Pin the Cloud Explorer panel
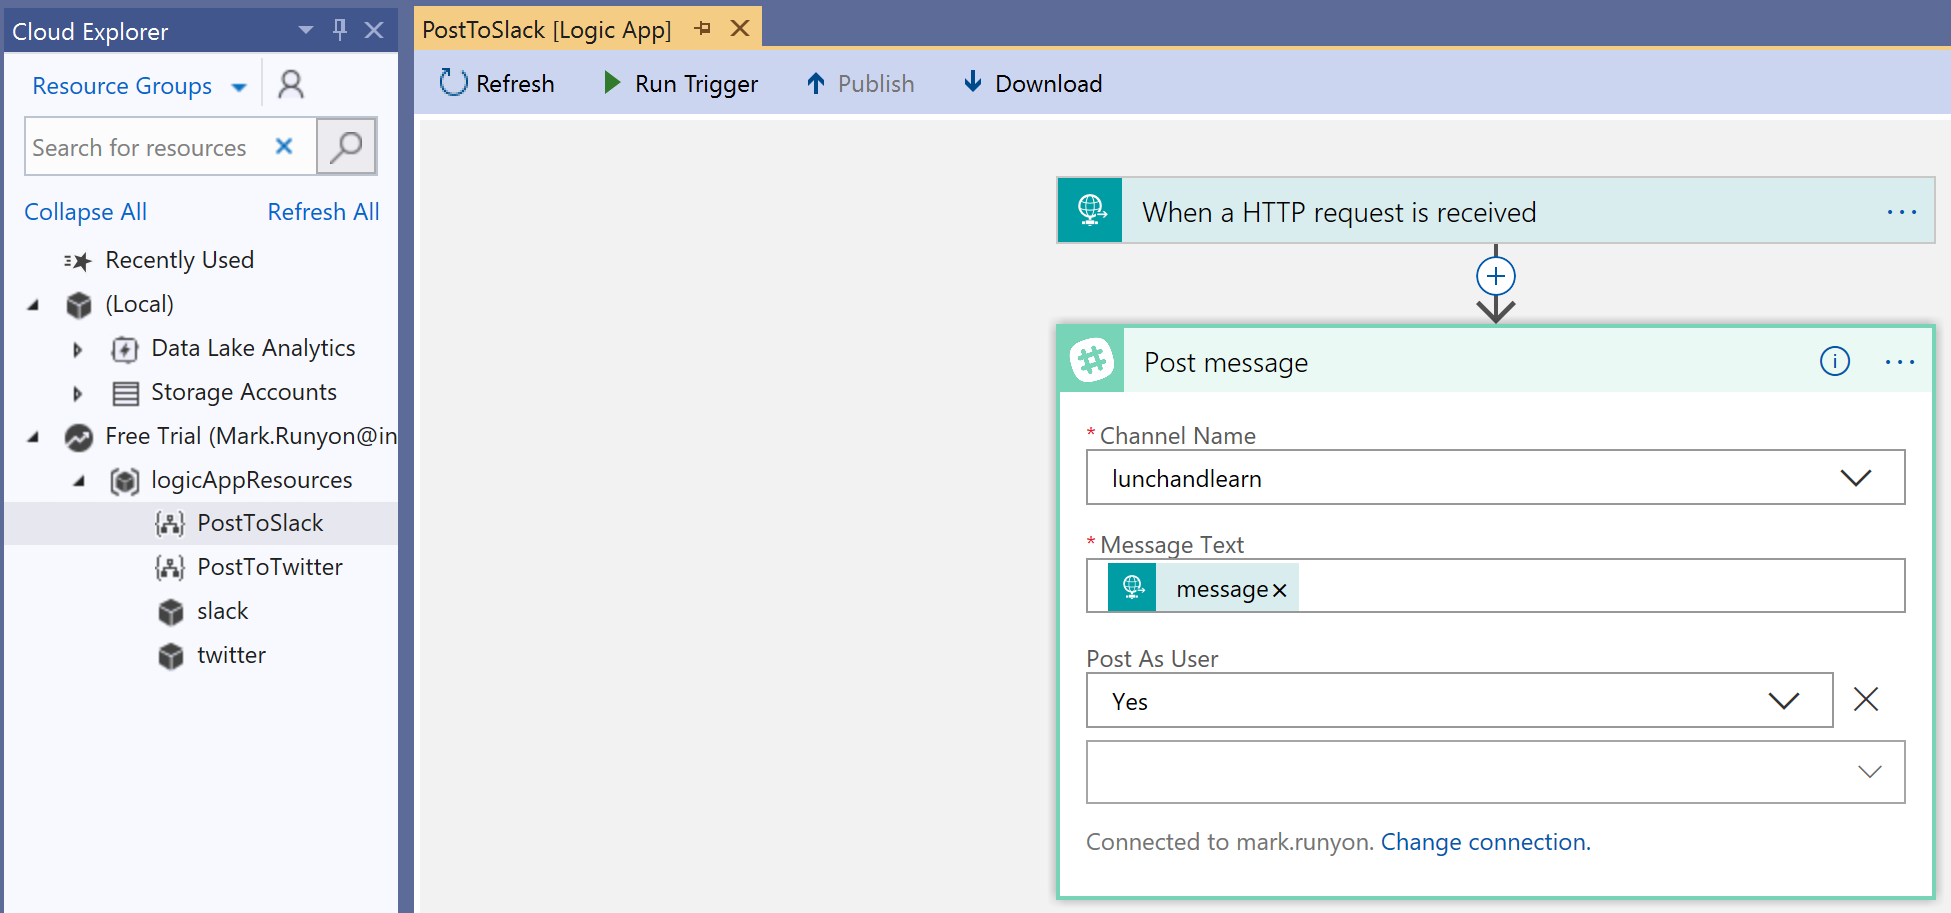This screenshot has width=1951, height=913. click(340, 30)
